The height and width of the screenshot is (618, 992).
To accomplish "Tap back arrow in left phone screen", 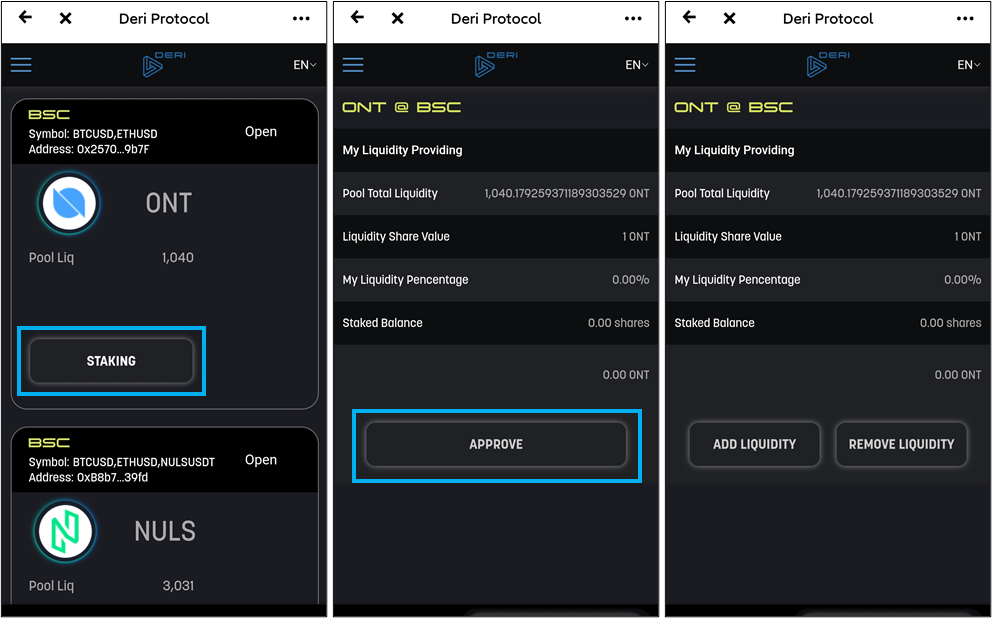I will [x=25, y=18].
